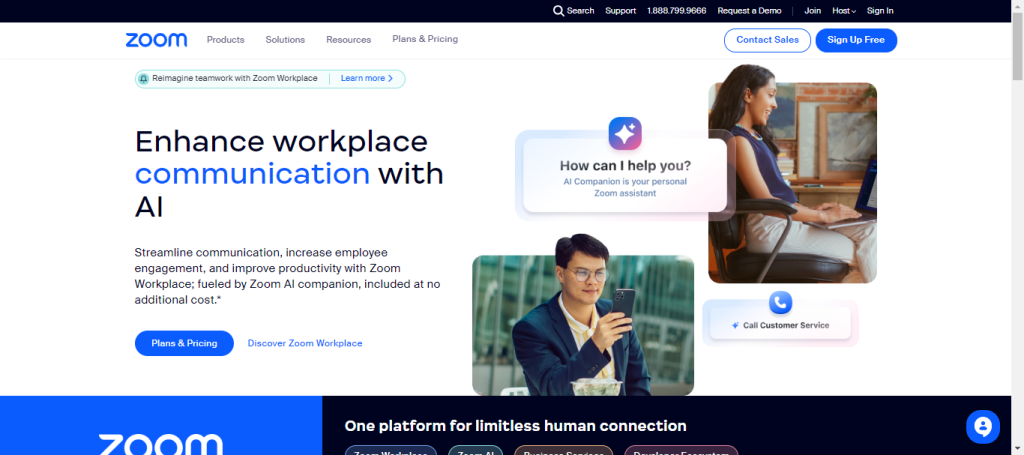Screen dimensions: 1024x455
Task: Click the blue Plans & Pricing button
Action: point(184,343)
